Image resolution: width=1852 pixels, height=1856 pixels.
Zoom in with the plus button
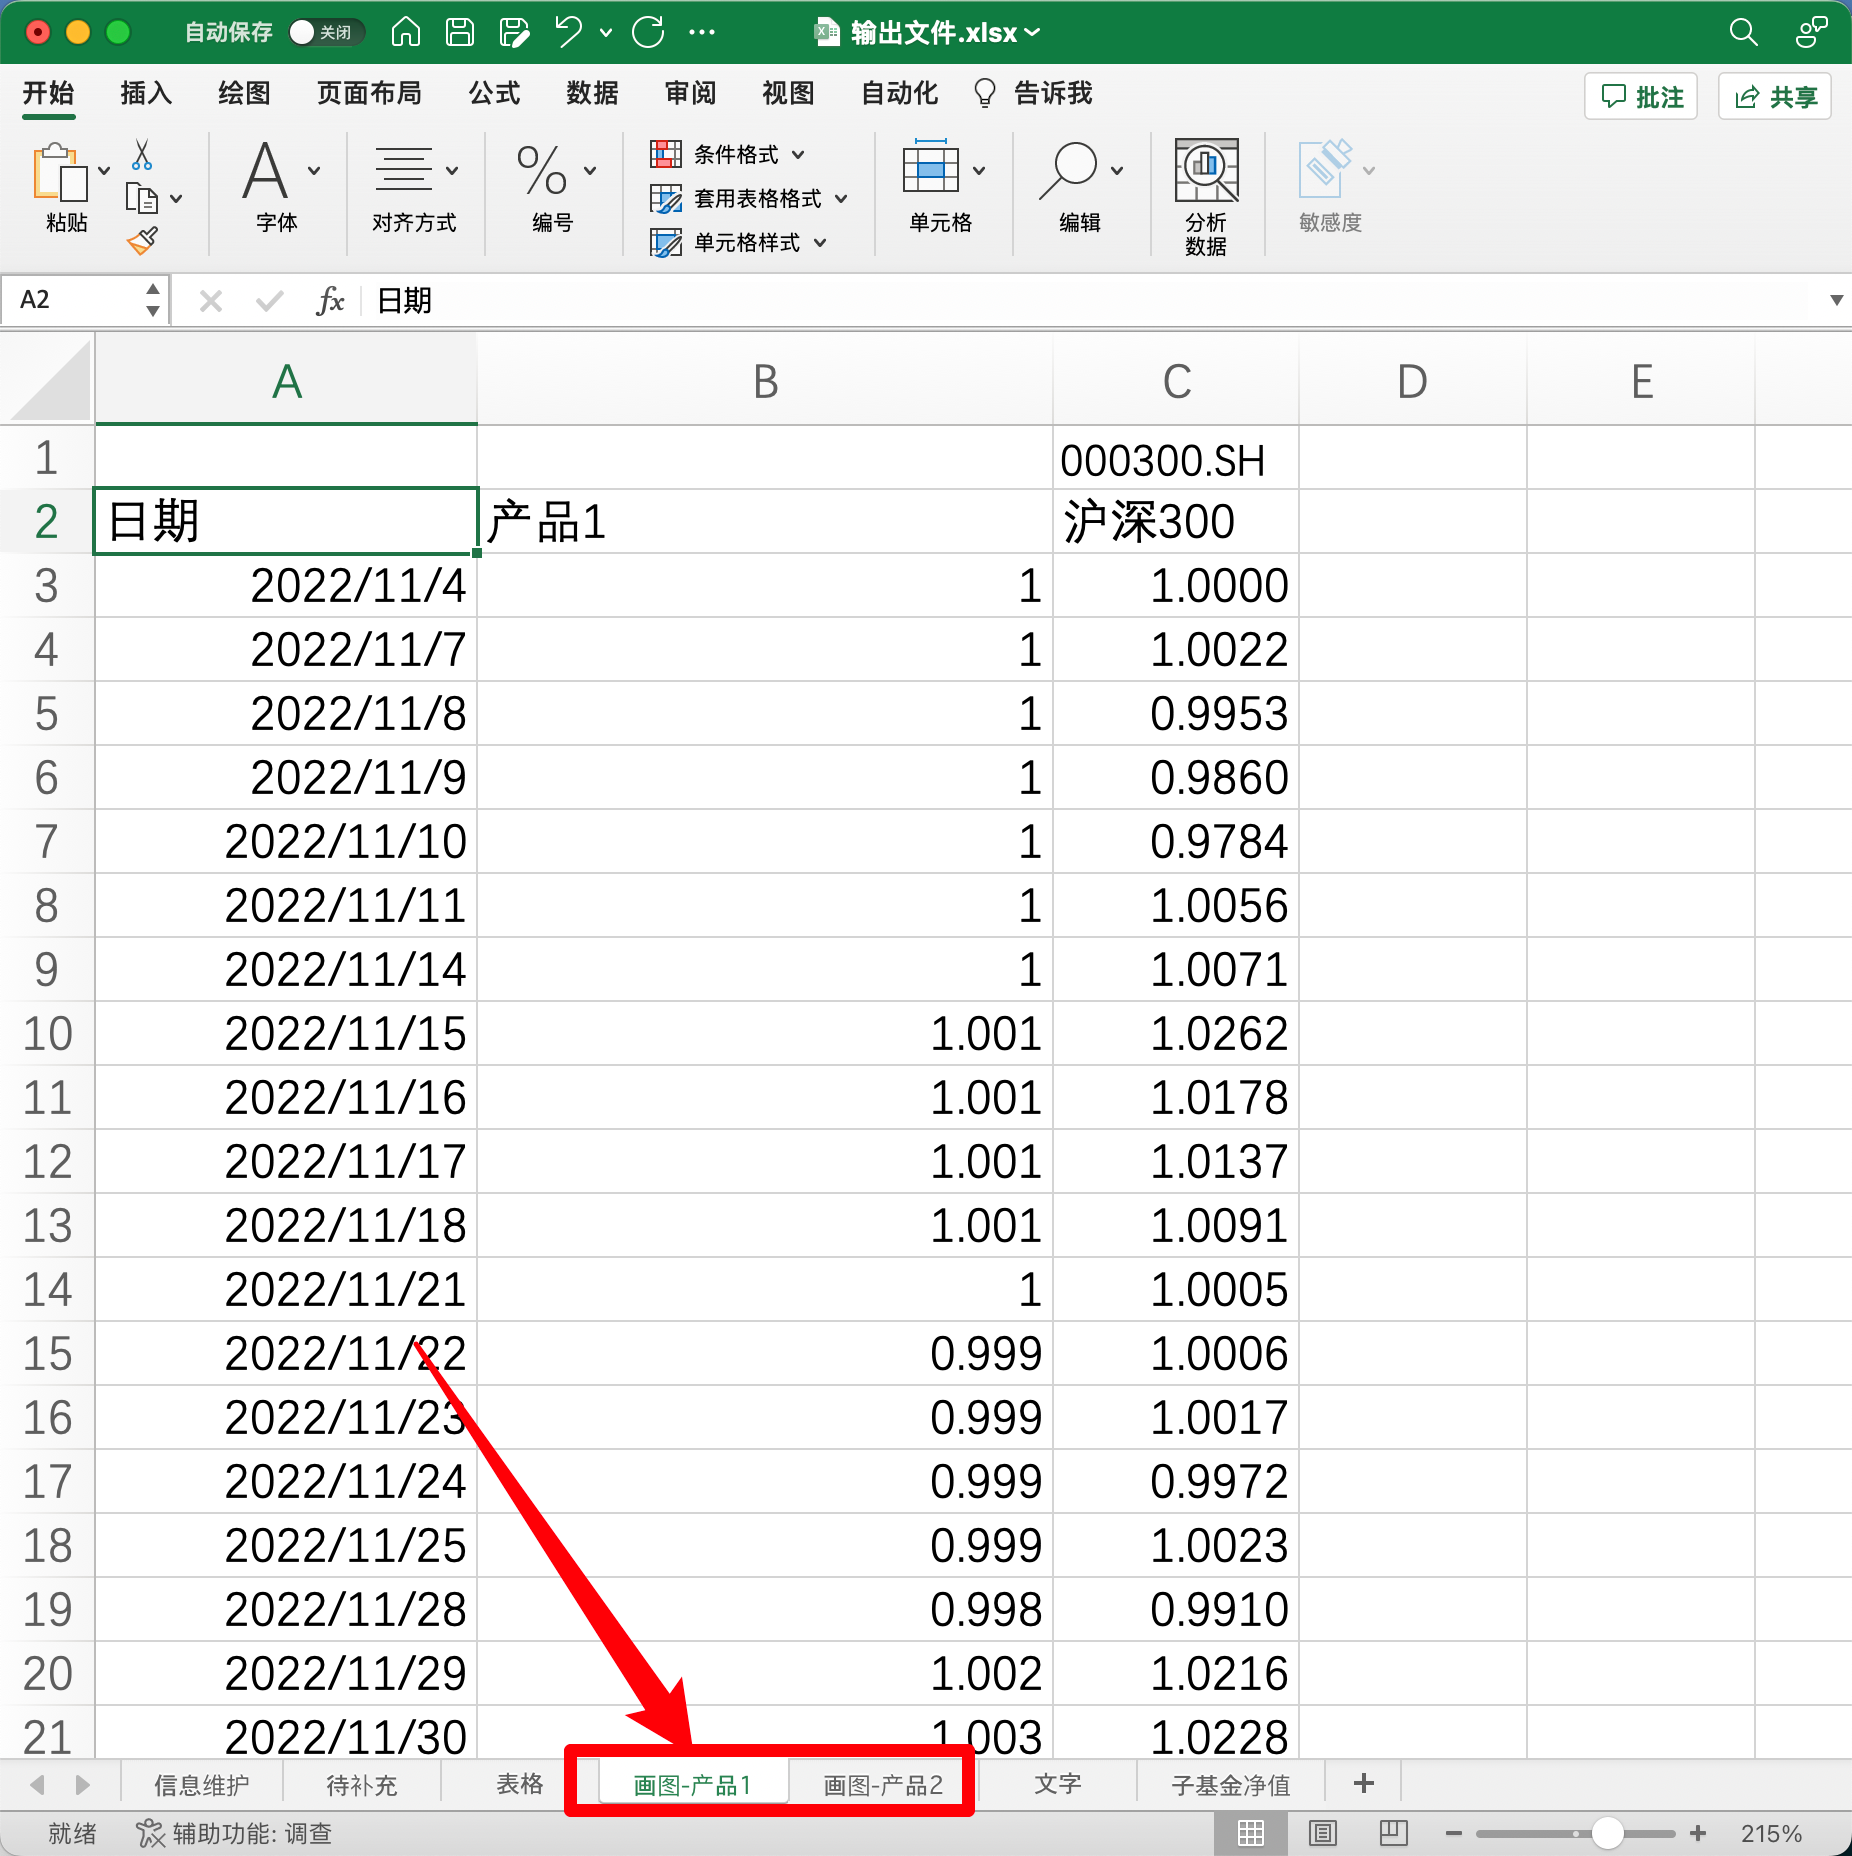point(1698,1833)
